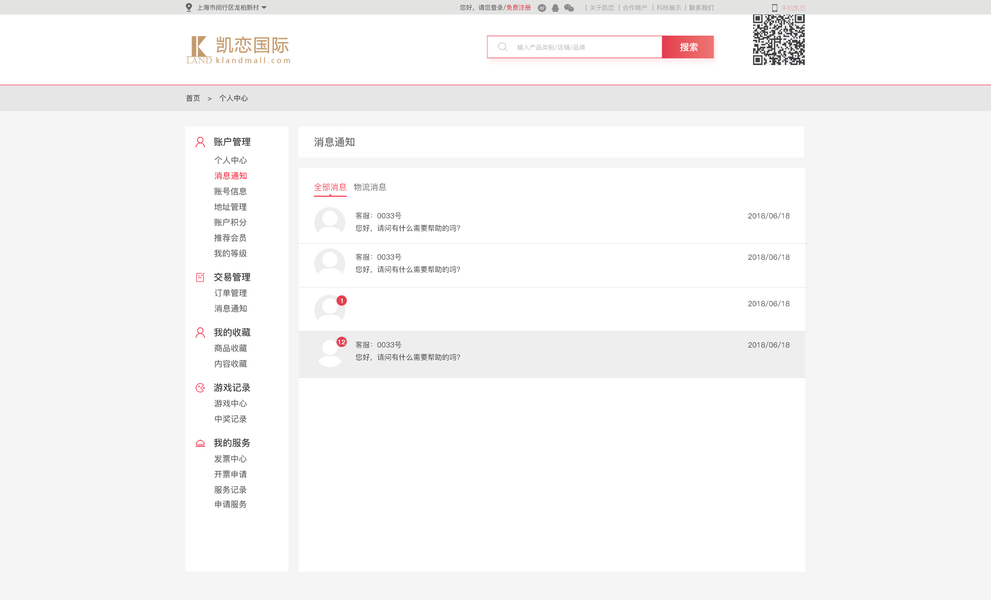991x600 pixels.
Task: Click the 免费注册 registration link
Action: [520, 7]
